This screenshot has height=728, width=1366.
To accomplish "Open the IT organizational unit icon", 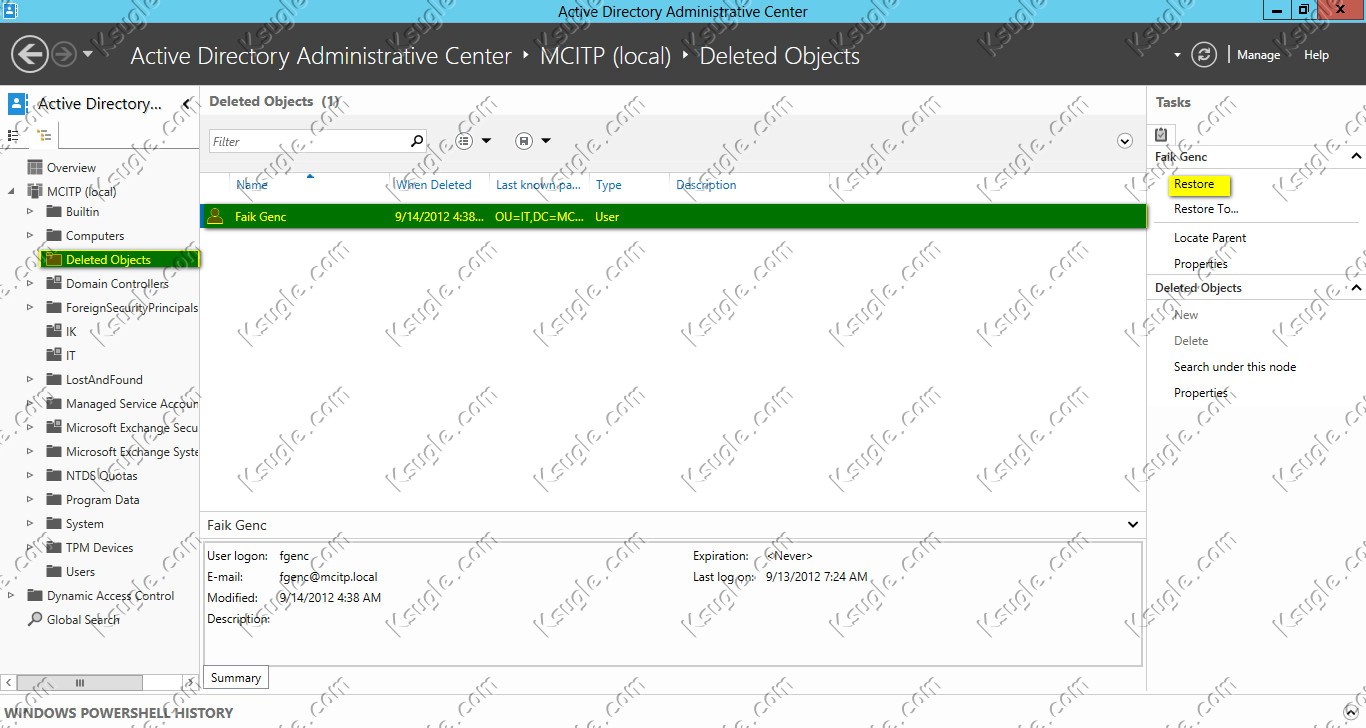I will pos(54,355).
